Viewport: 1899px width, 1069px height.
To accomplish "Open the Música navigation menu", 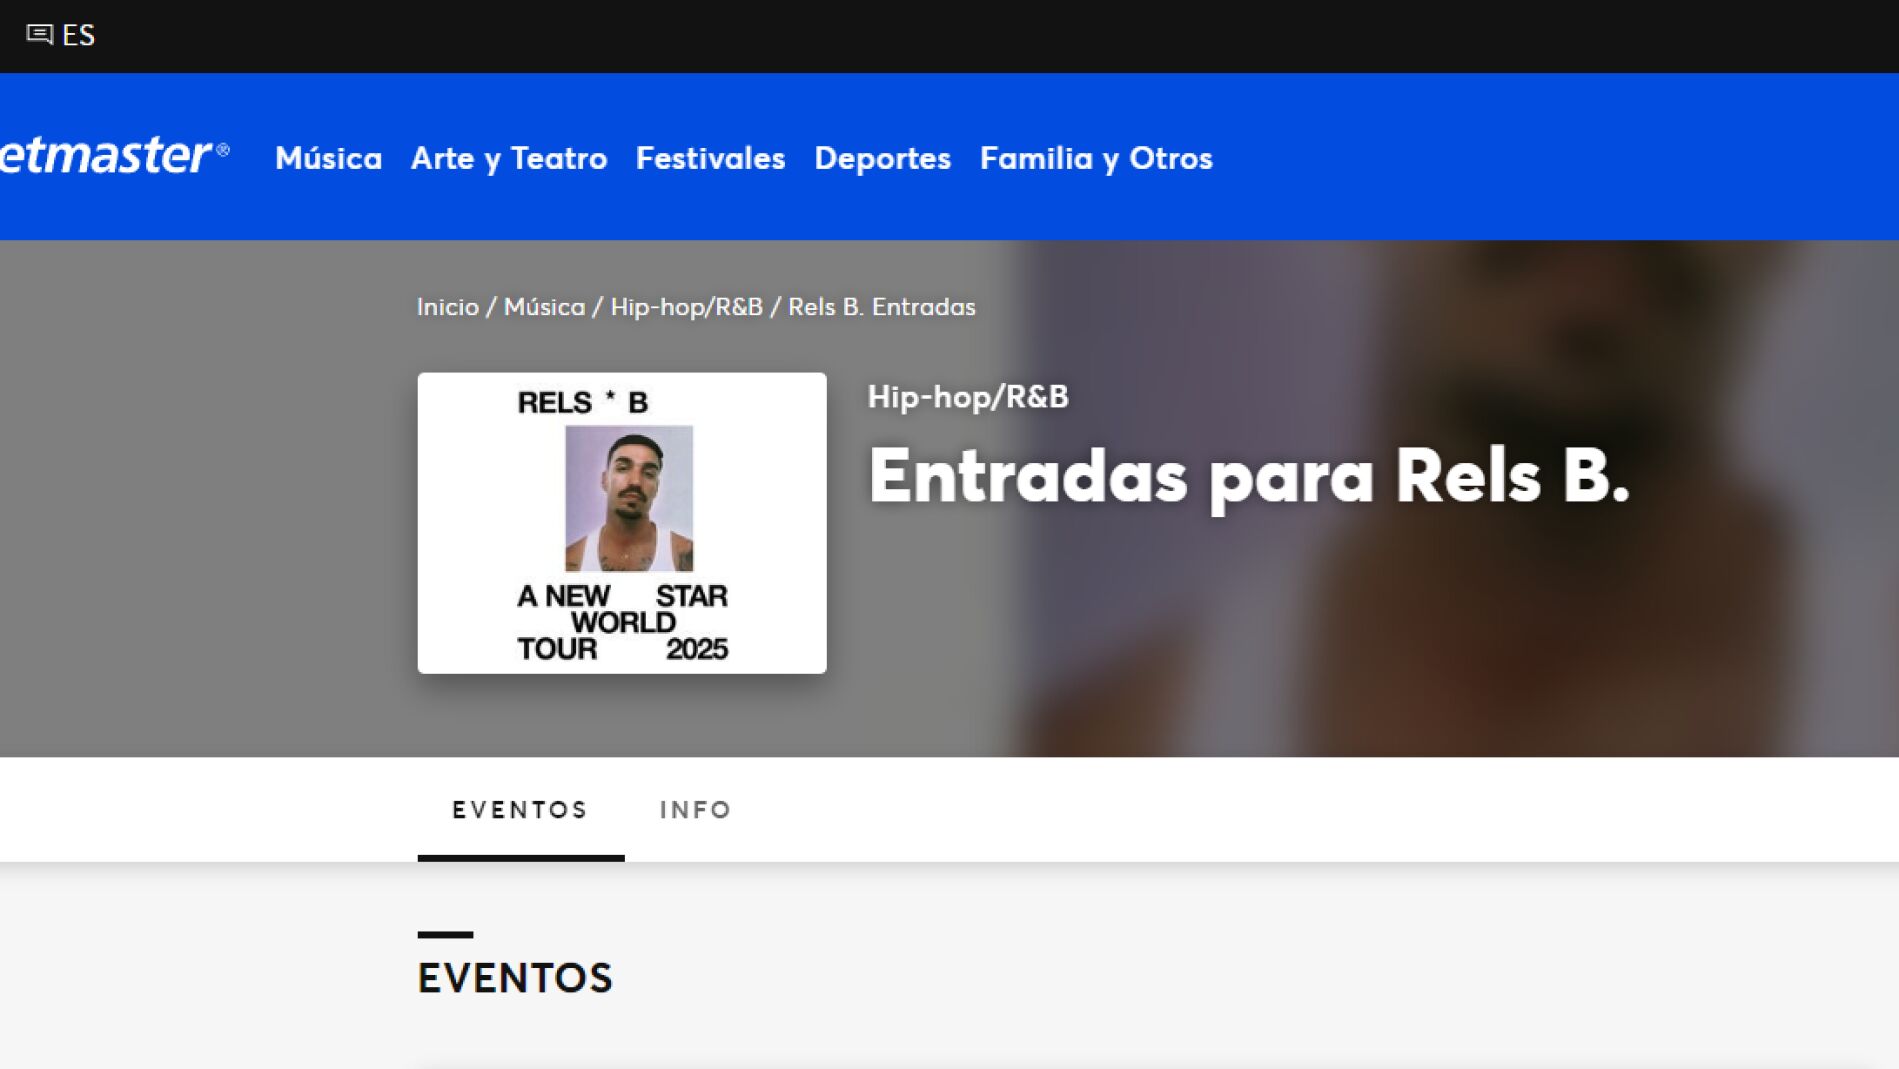I will tap(328, 158).
